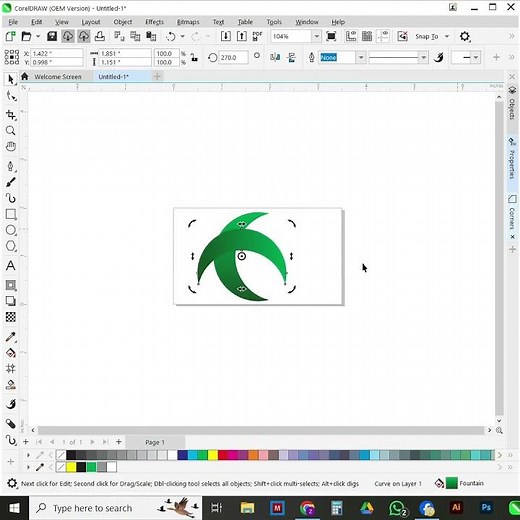
Task: Expand document palette flyout arrow
Action: pos(28,467)
